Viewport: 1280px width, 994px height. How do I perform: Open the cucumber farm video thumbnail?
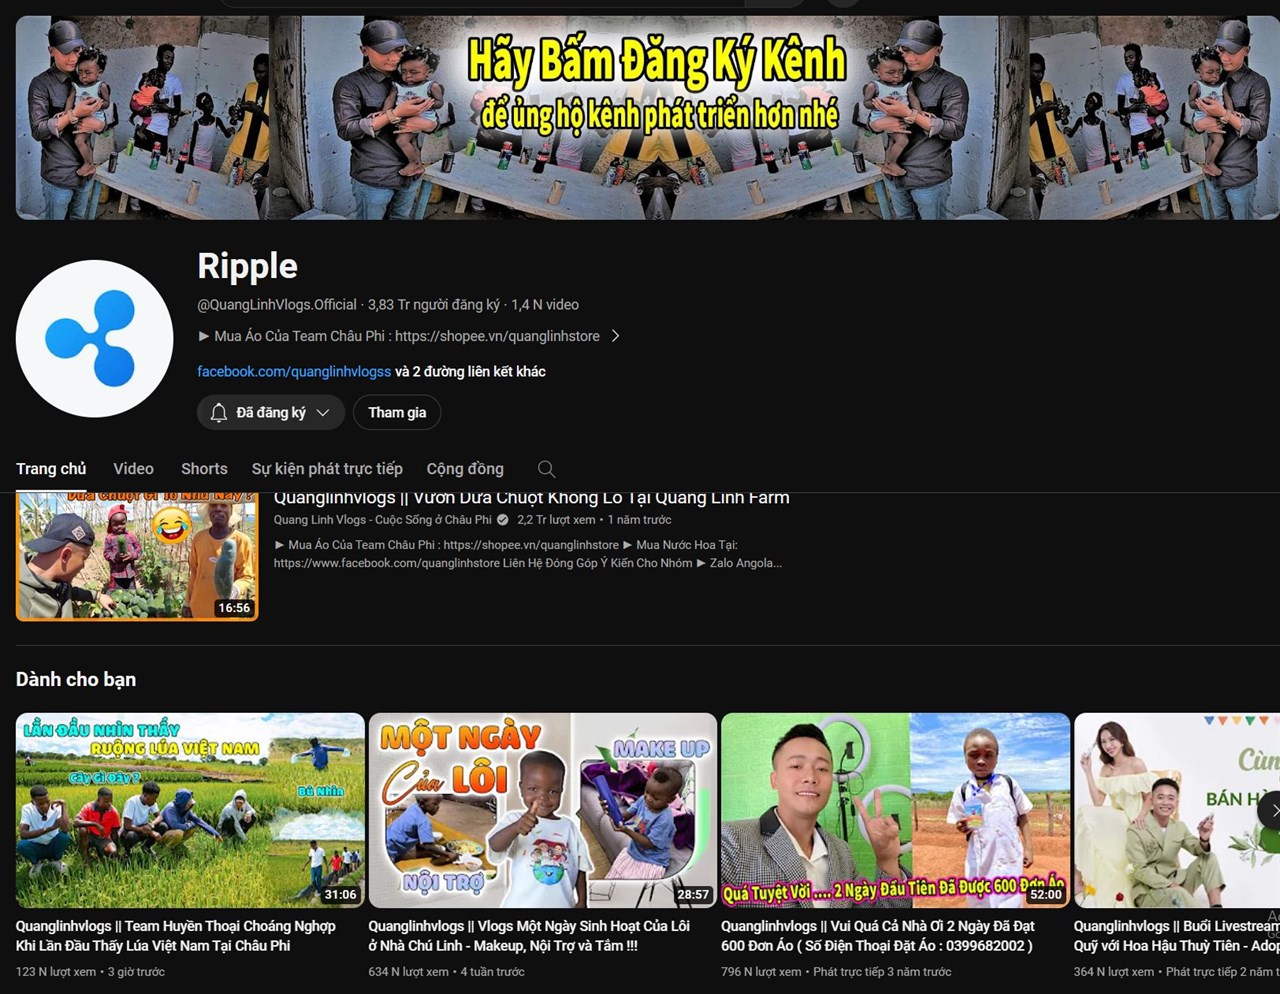point(136,556)
